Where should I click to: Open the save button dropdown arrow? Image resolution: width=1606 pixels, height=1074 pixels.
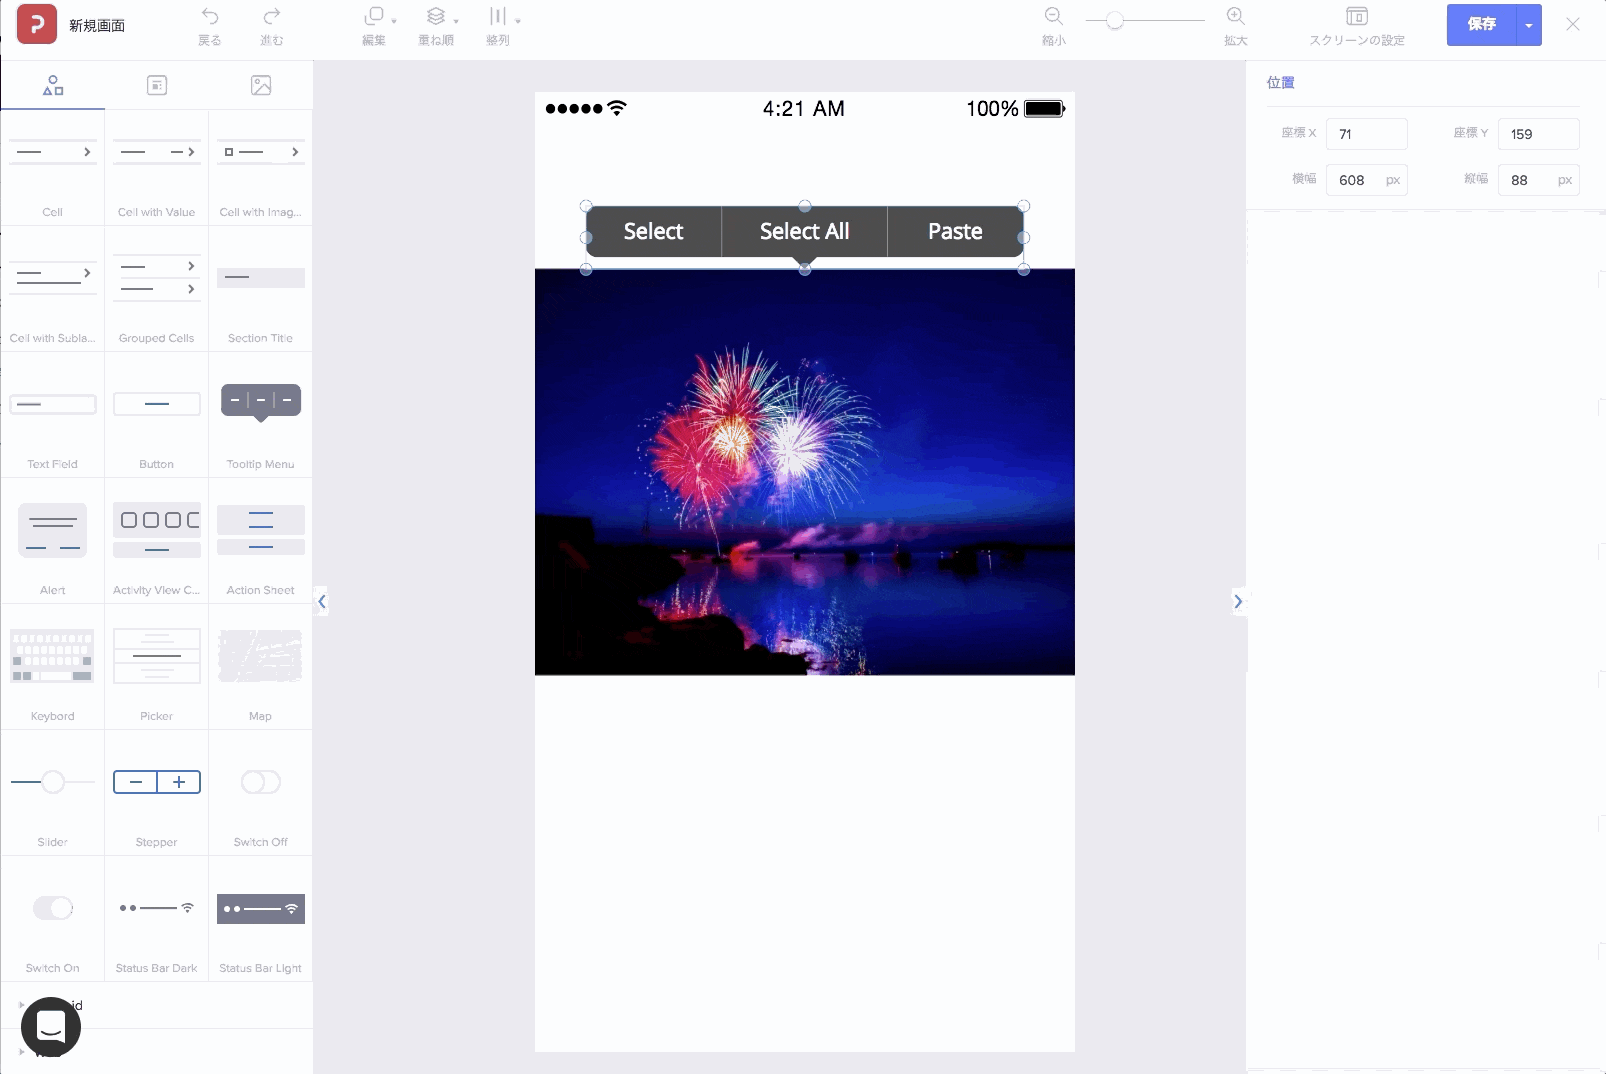(x=1529, y=25)
